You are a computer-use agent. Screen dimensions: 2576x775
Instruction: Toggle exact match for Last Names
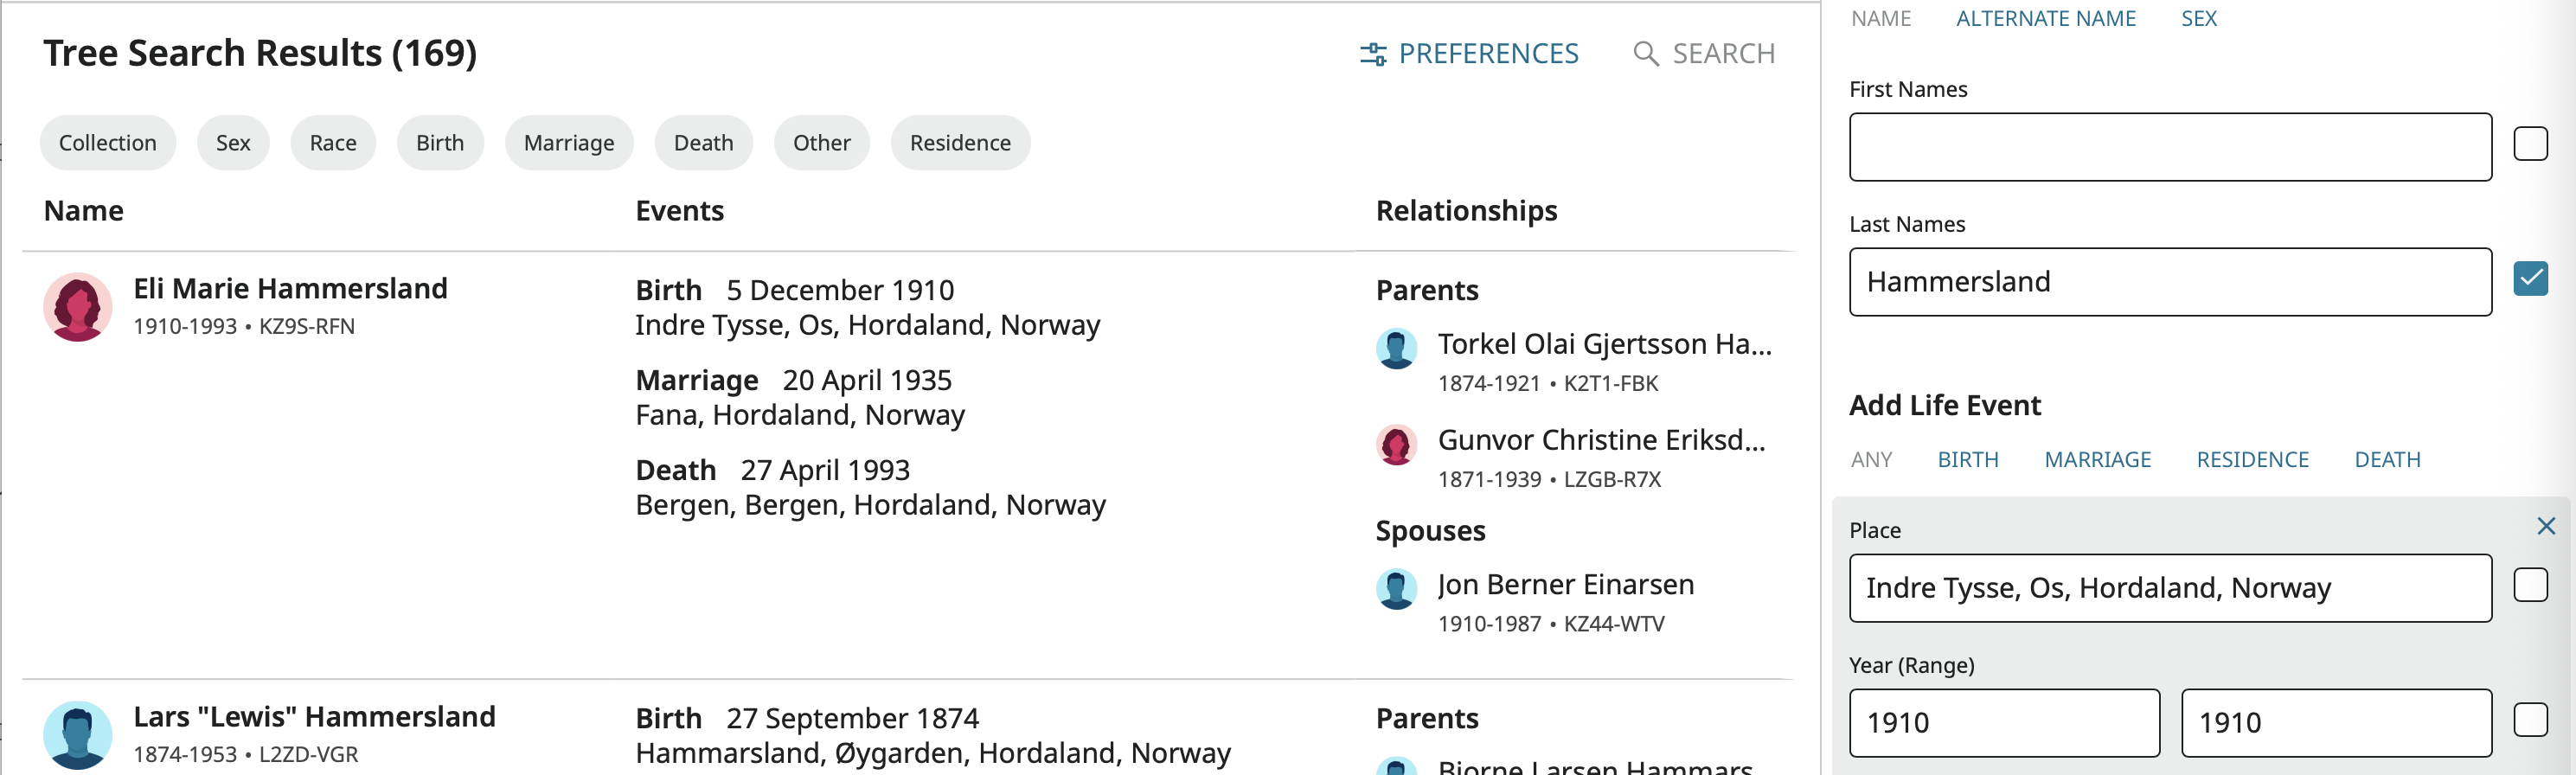point(2530,281)
